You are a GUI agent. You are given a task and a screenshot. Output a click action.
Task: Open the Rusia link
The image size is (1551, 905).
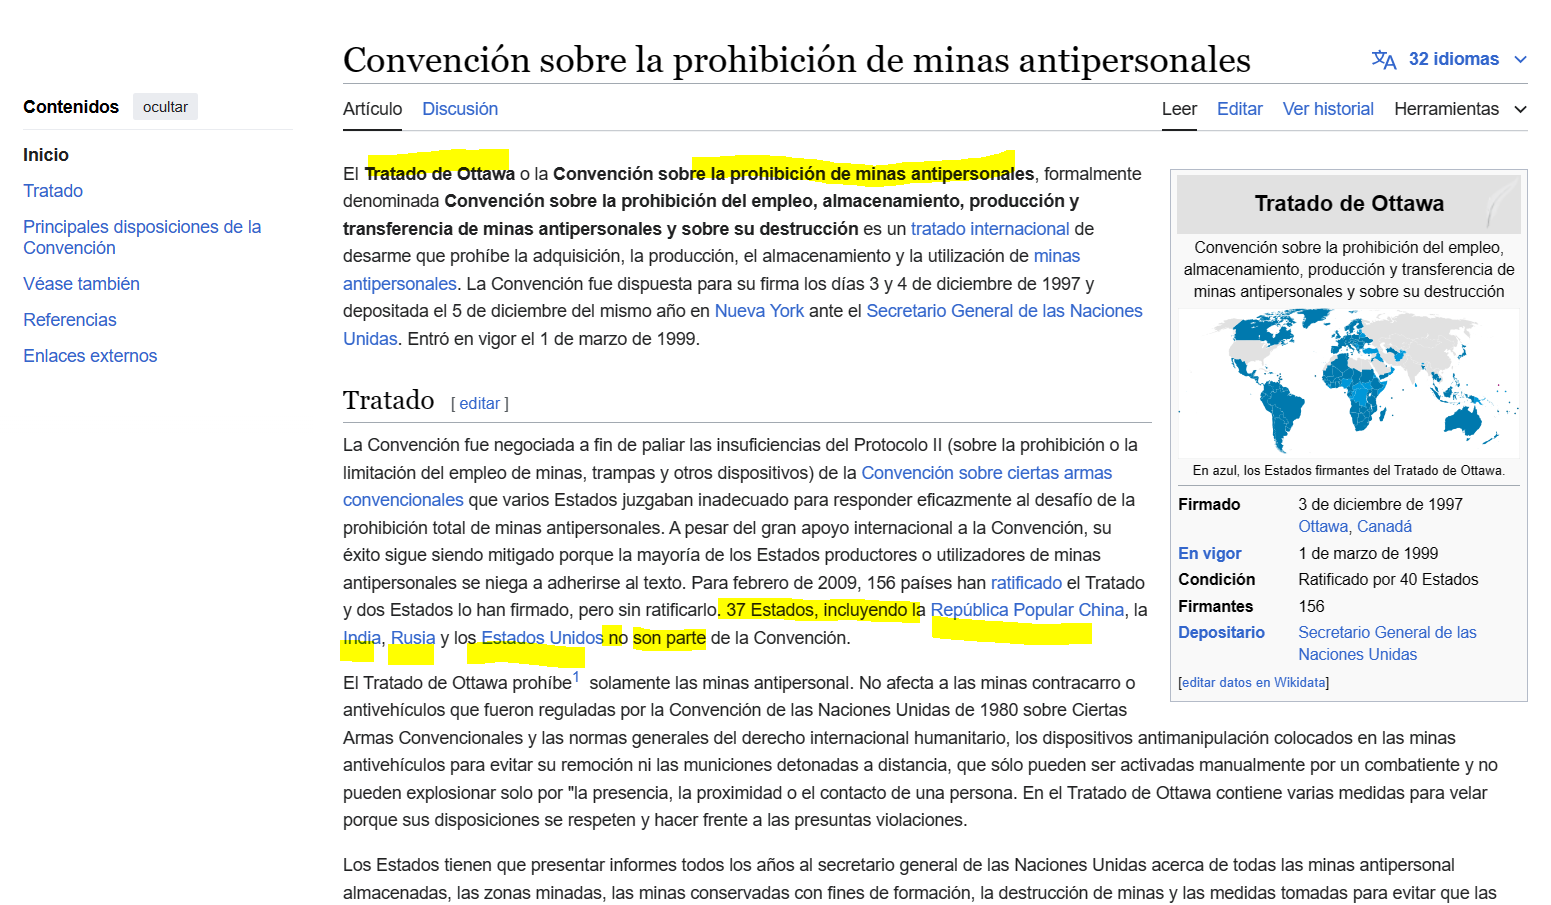coord(413,638)
